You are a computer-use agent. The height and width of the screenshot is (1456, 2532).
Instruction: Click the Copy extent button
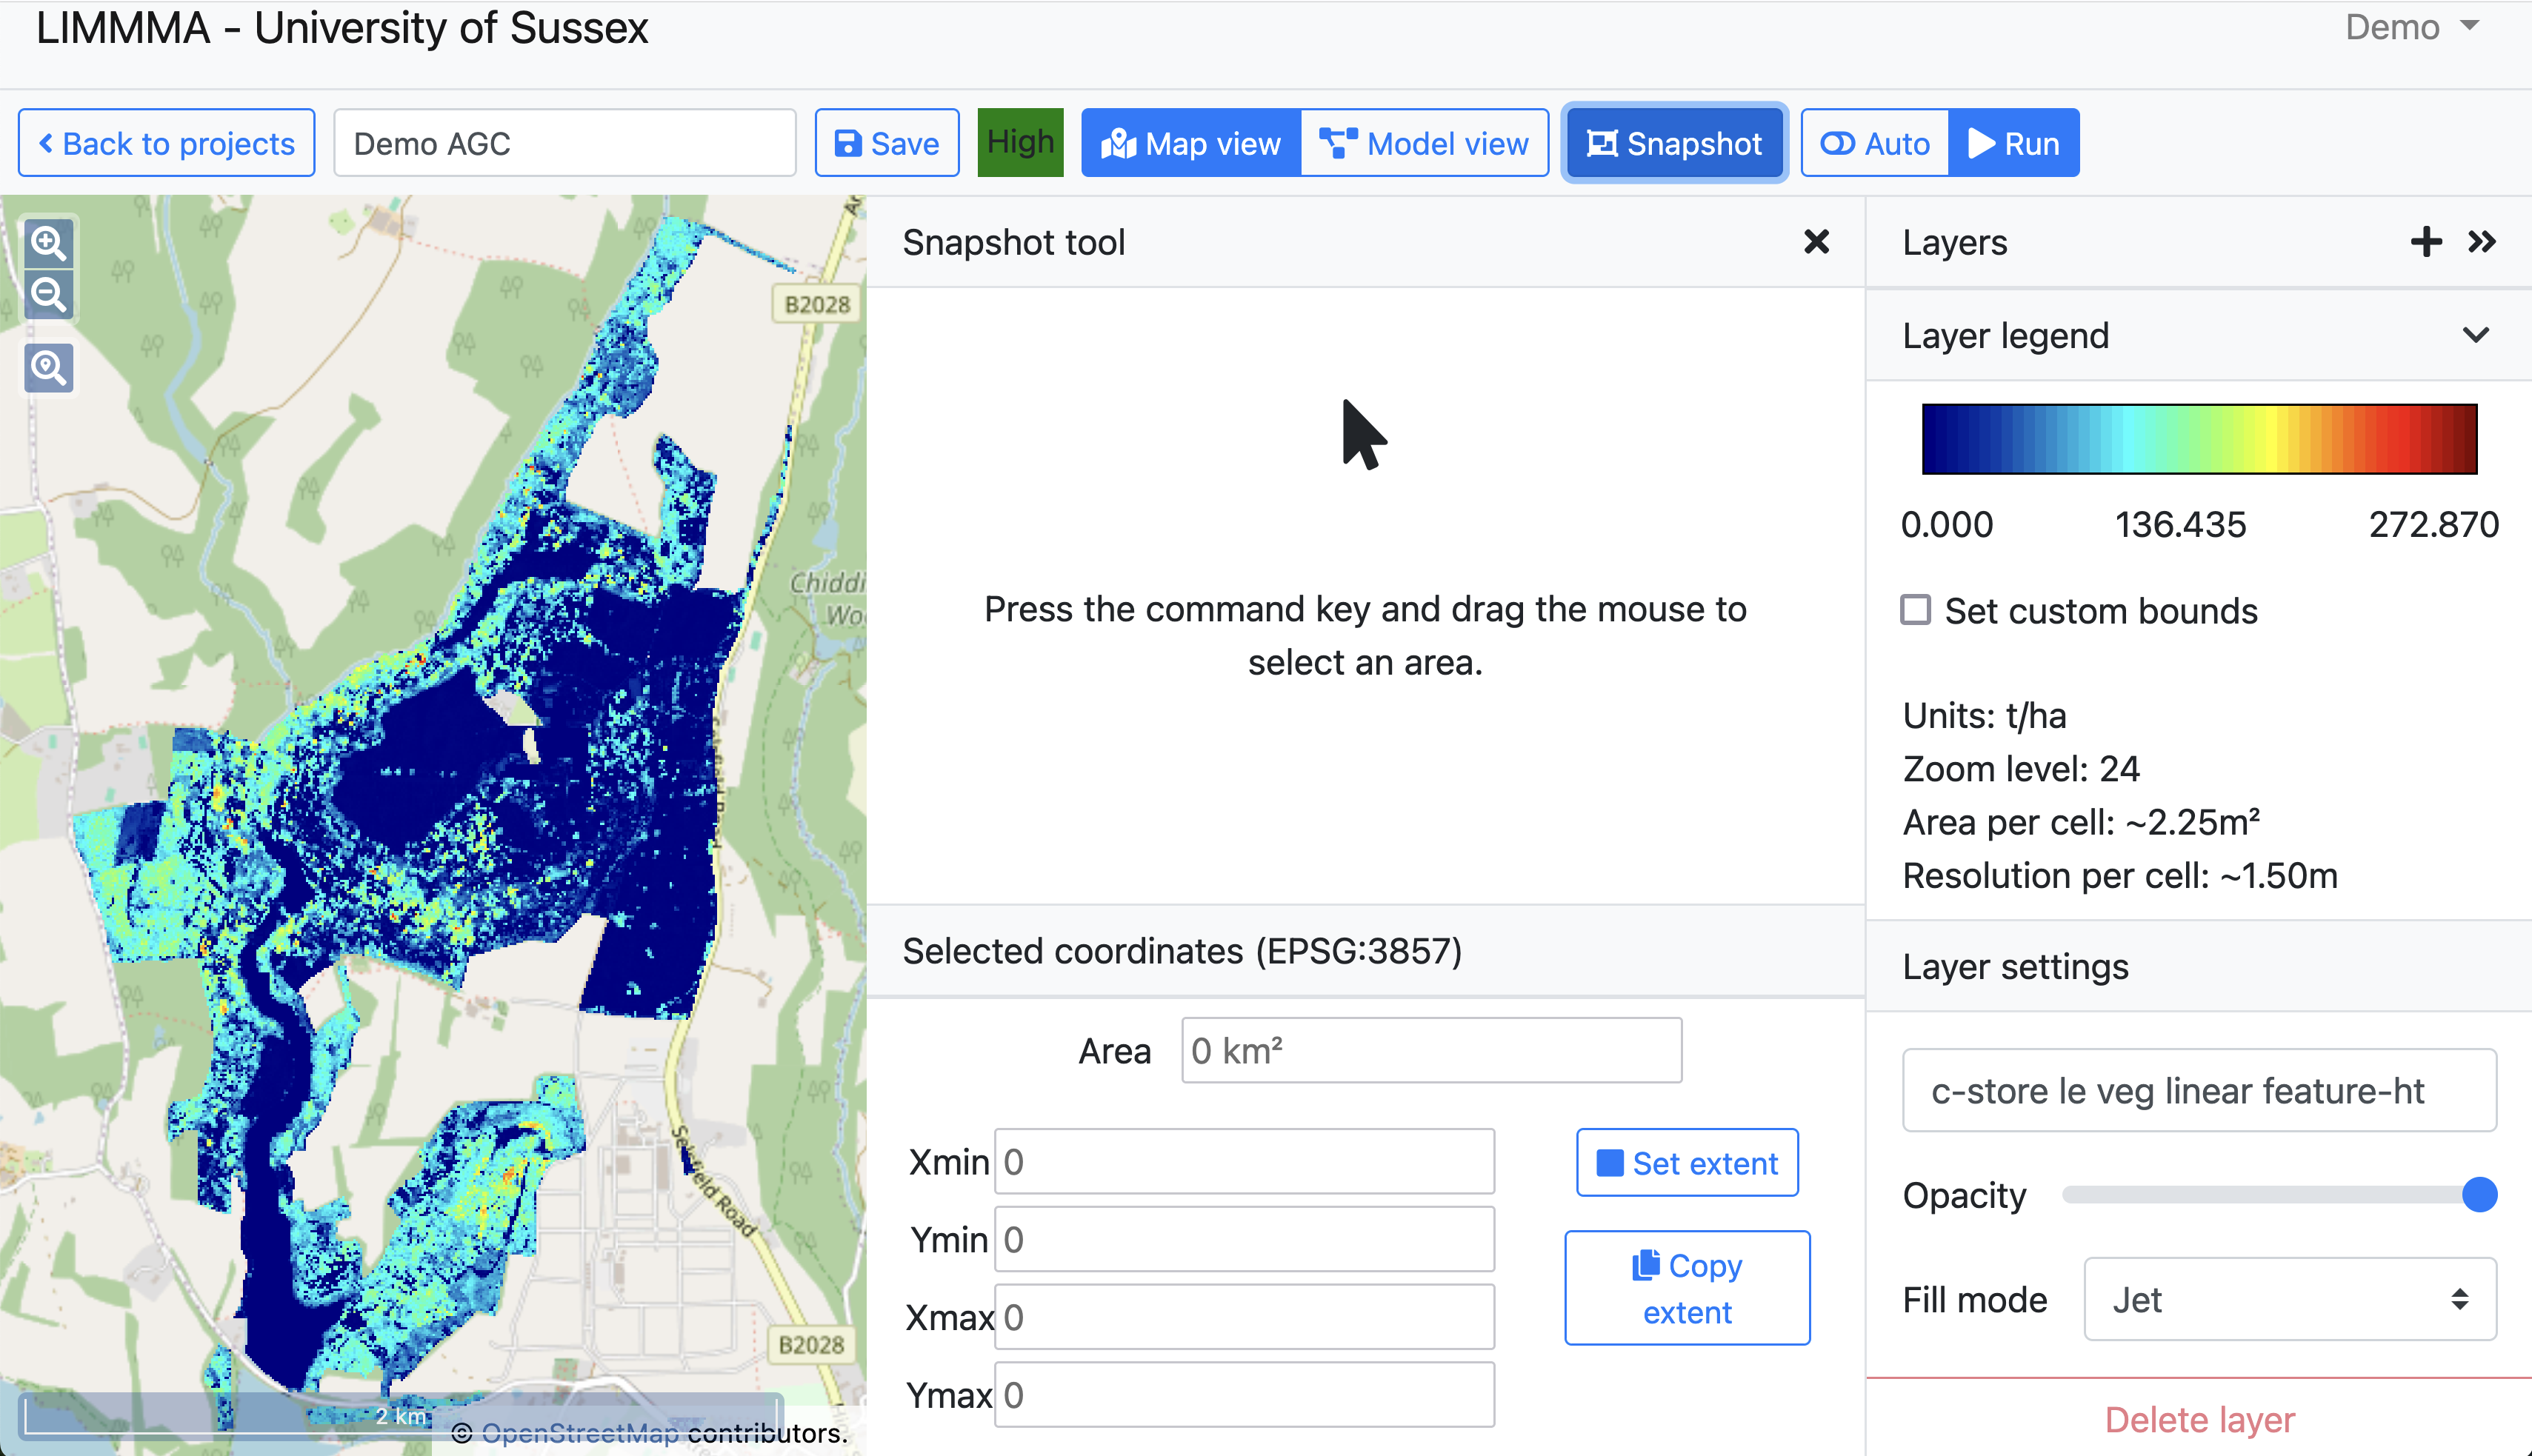(x=1687, y=1288)
